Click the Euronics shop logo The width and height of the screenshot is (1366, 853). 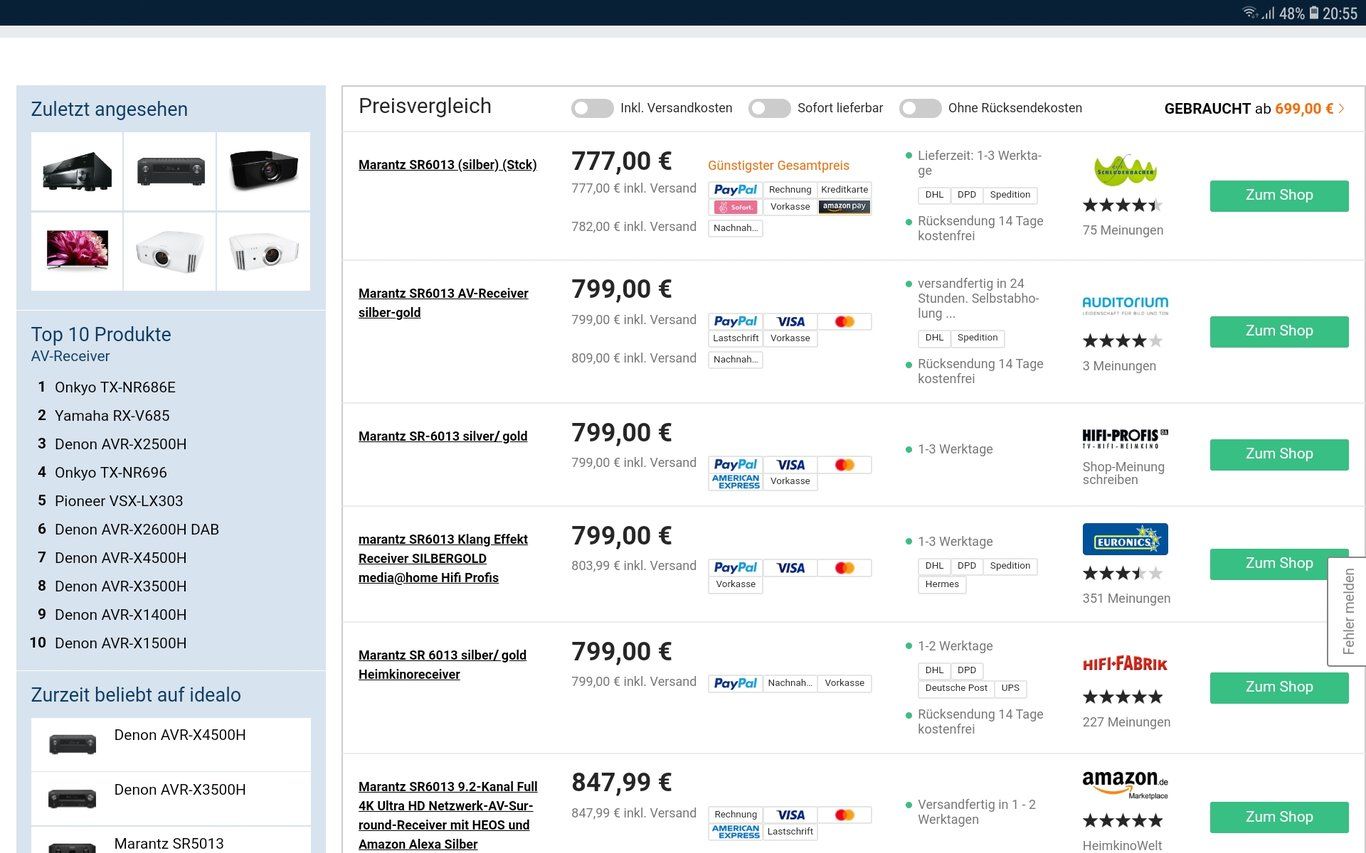[x=1125, y=539]
